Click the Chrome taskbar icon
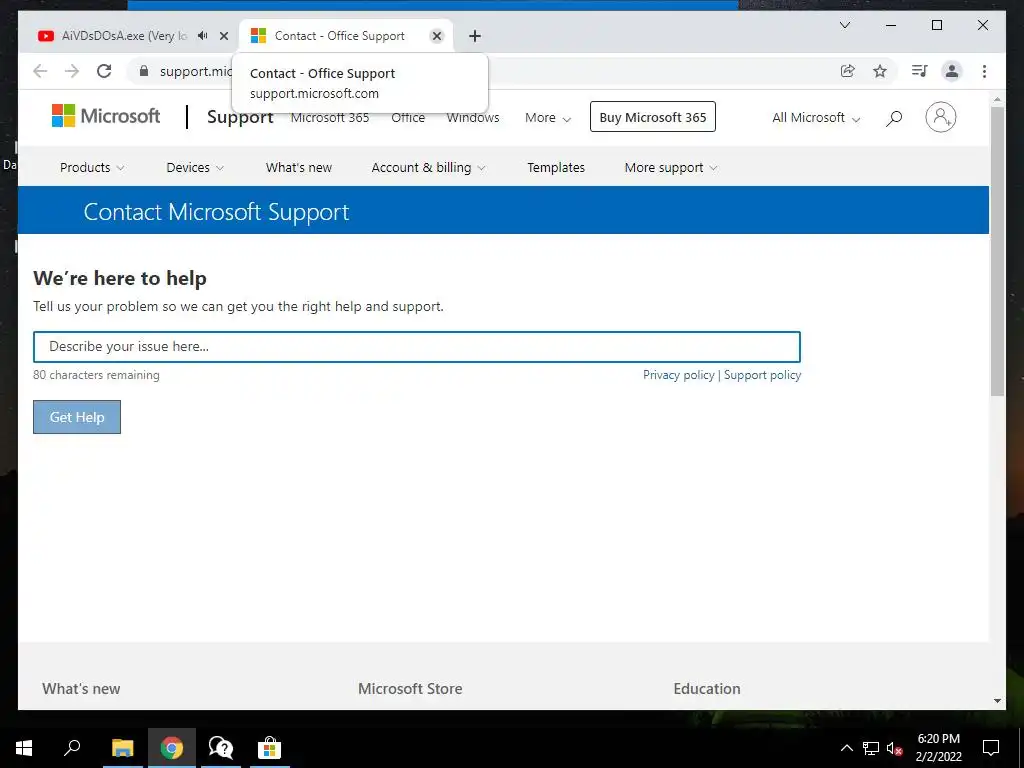 pyautogui.click(x=172, y=748)
